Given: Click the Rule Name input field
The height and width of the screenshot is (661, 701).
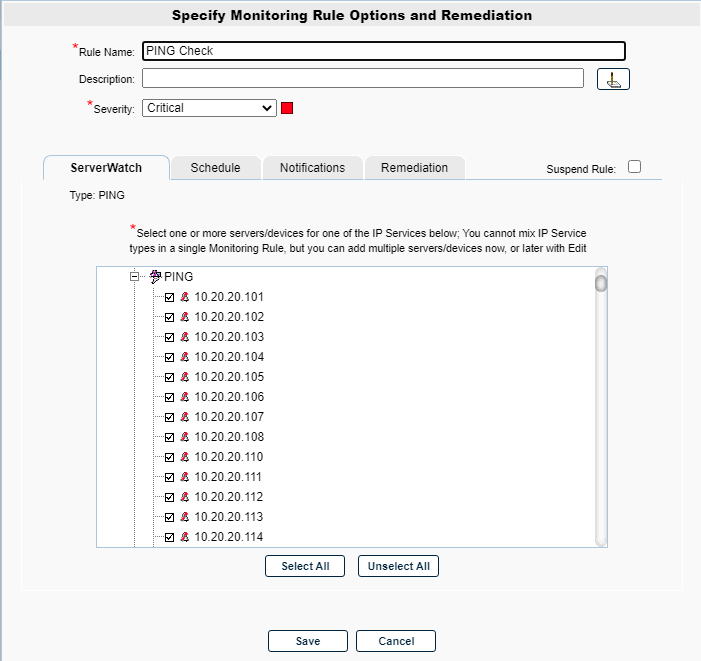Looking at the screenshot, I should (384, 51).
